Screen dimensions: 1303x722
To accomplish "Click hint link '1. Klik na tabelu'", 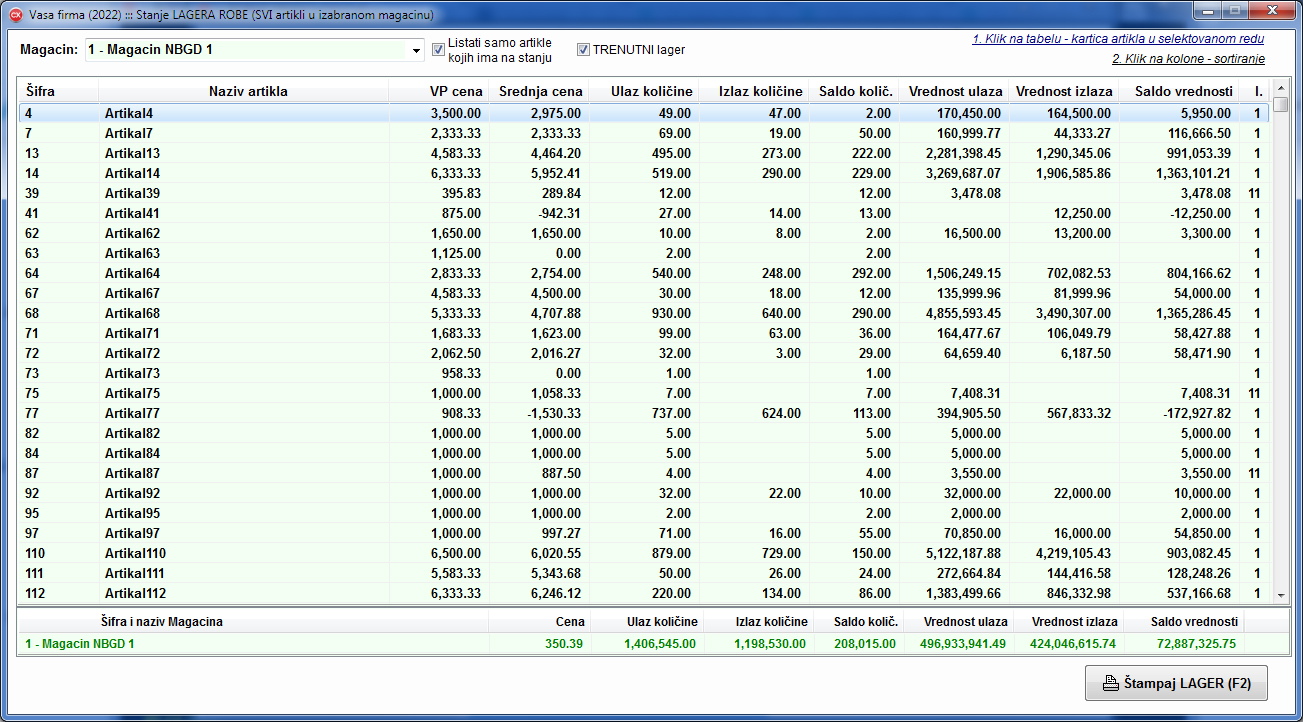I will (x=1118, y=39).
